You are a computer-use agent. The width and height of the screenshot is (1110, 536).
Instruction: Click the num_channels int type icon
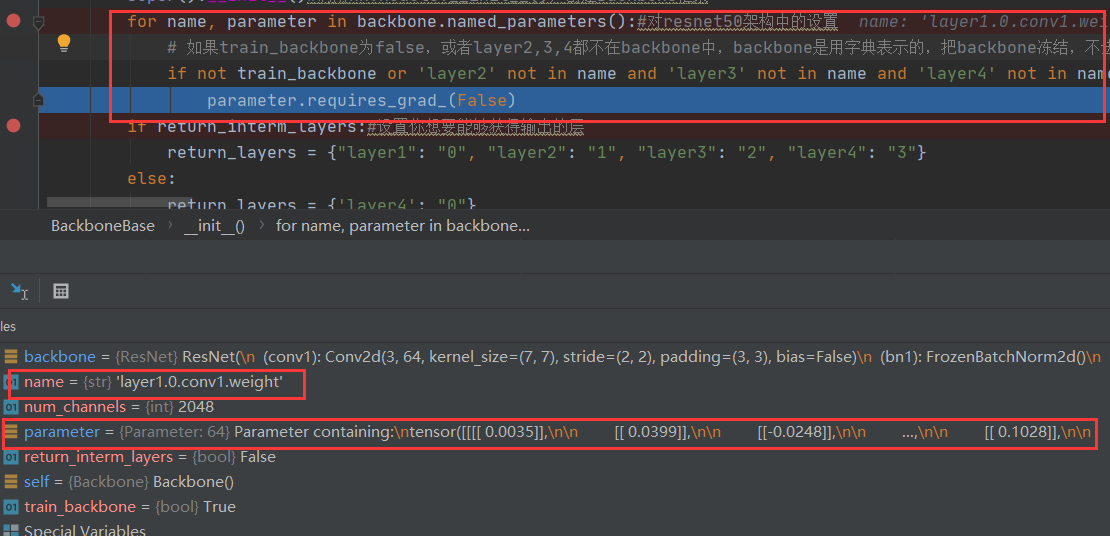pyautogui.click(x=11, y=407)
